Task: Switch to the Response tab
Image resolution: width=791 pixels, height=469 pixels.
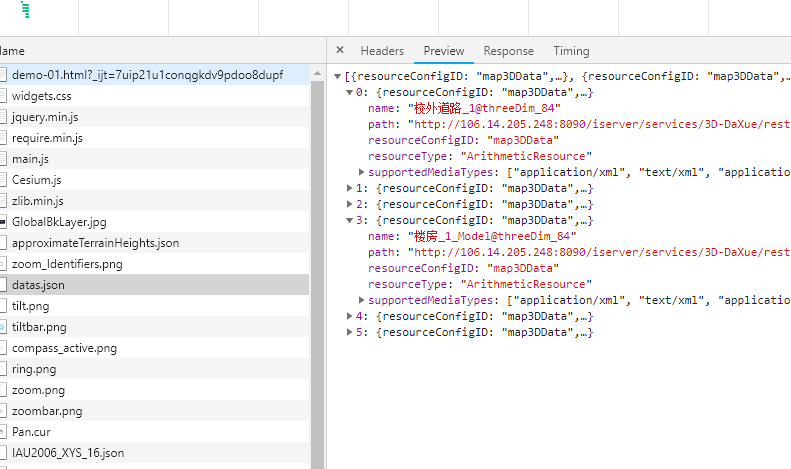Action: pos(508,51)
